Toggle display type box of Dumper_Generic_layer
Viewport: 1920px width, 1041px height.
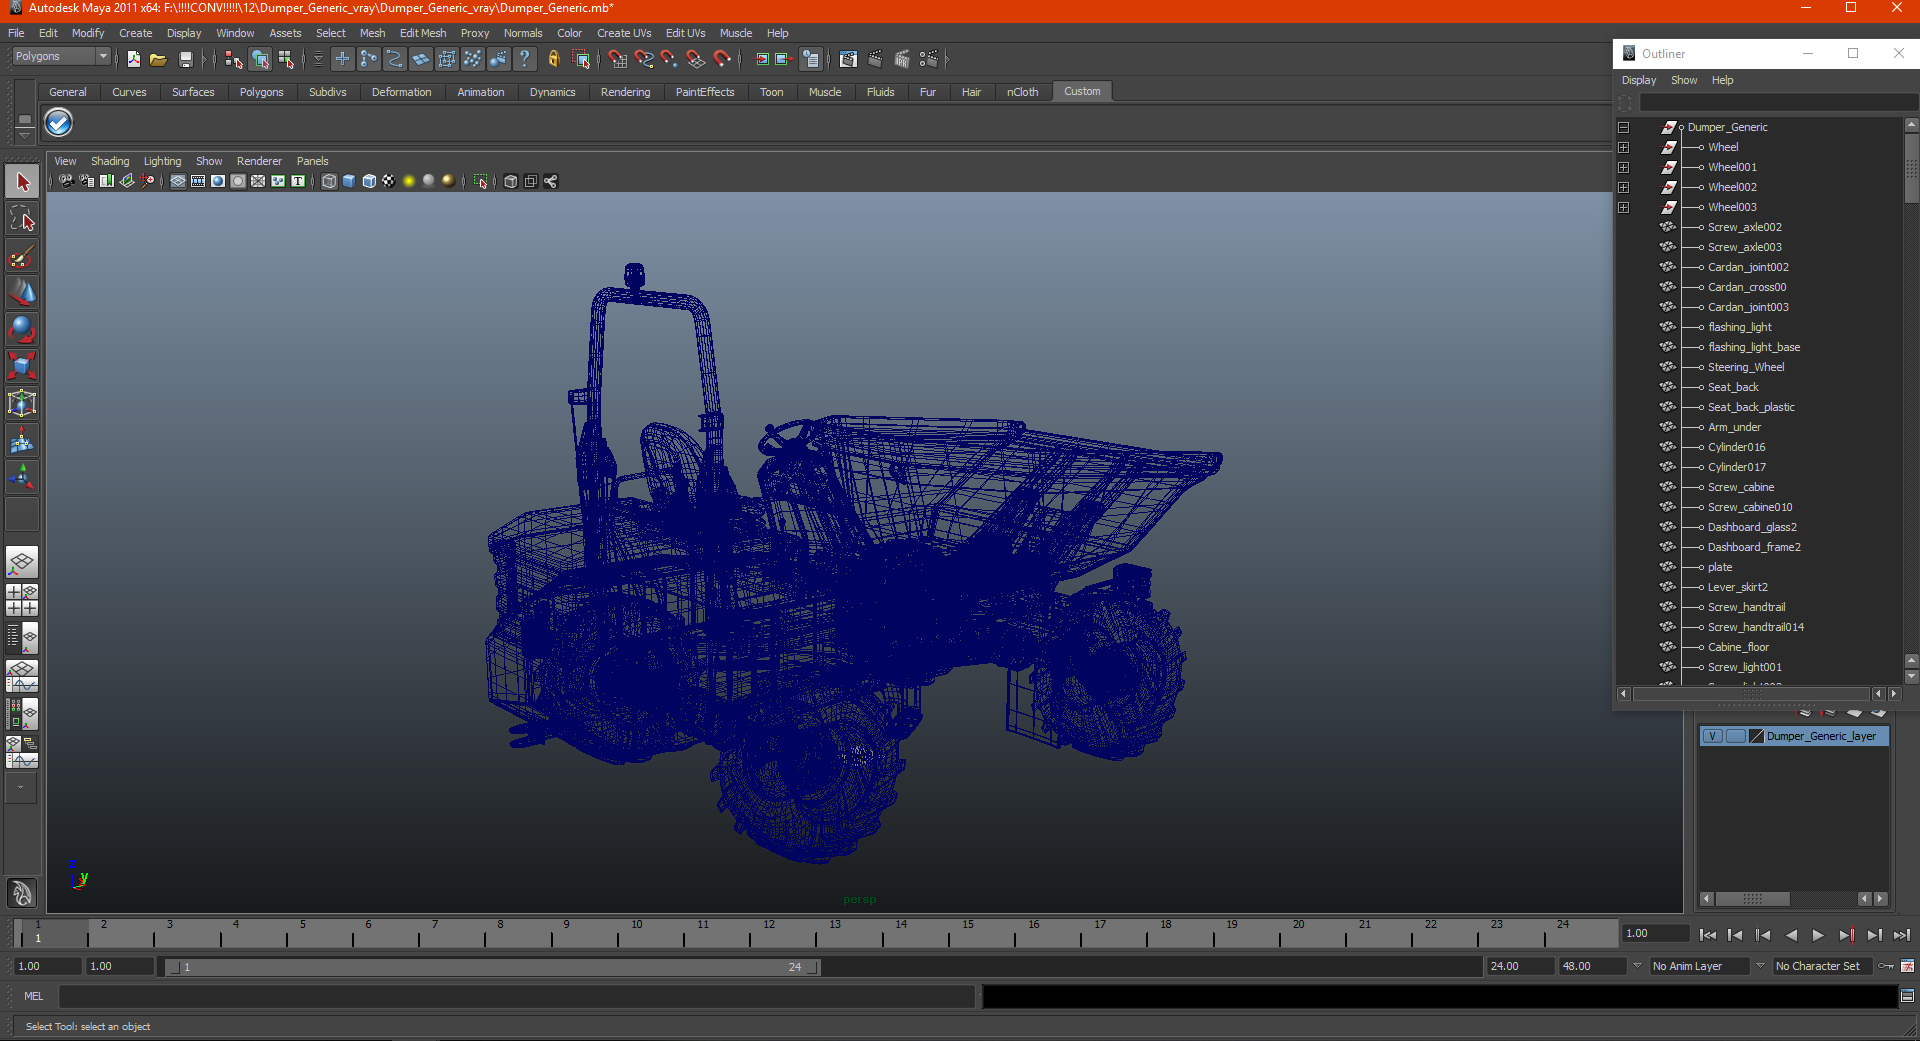point(1735,736)
